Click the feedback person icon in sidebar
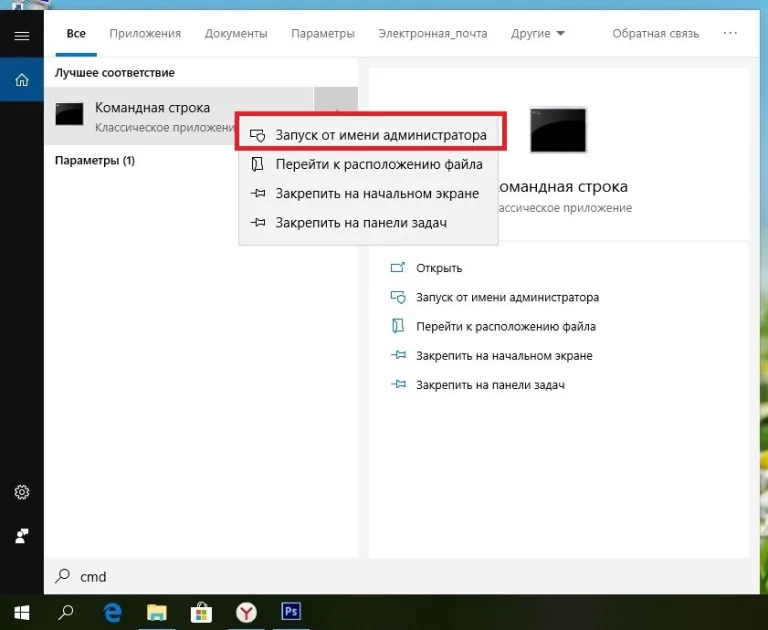Viewport: 768px width, 630px height. click(22, 536)
